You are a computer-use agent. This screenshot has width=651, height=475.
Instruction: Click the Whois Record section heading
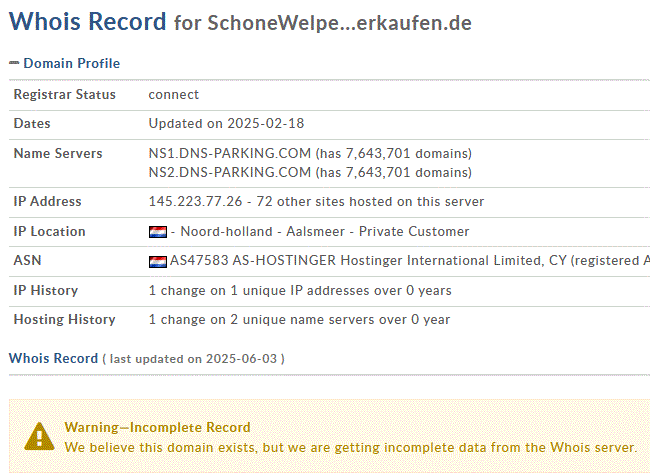tap(53, 358)
